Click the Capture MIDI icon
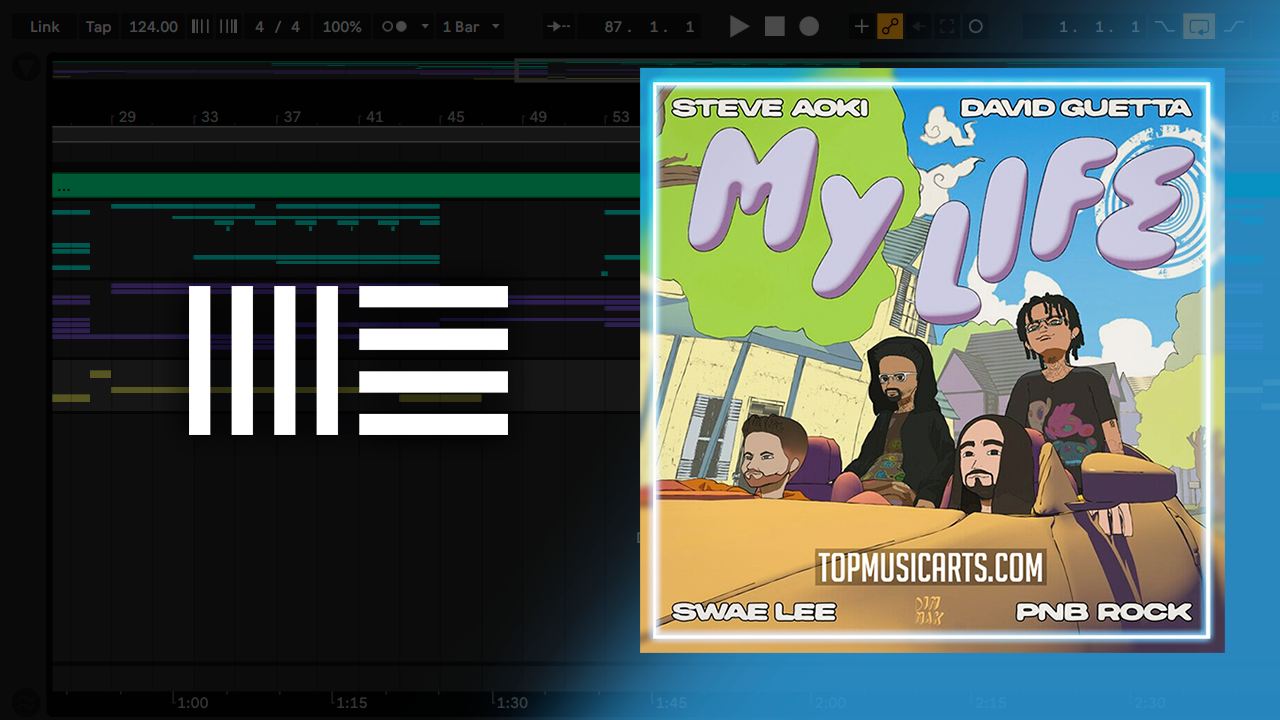 (947, 27)
